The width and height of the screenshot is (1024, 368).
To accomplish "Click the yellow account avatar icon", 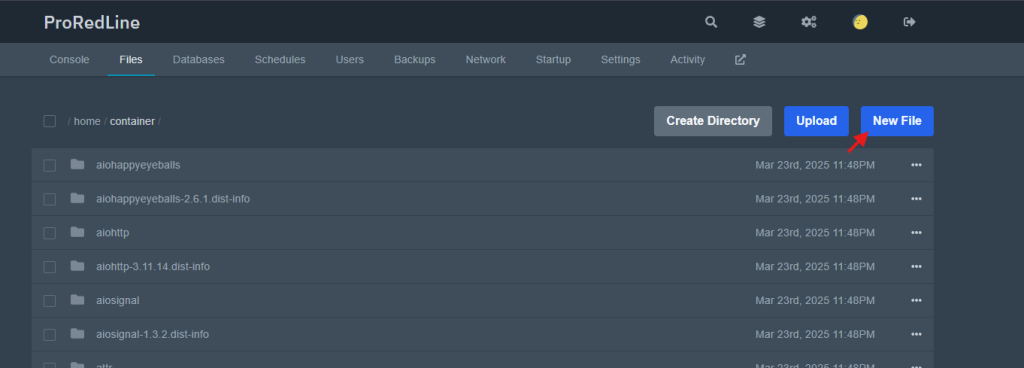I will pos(860,22).
